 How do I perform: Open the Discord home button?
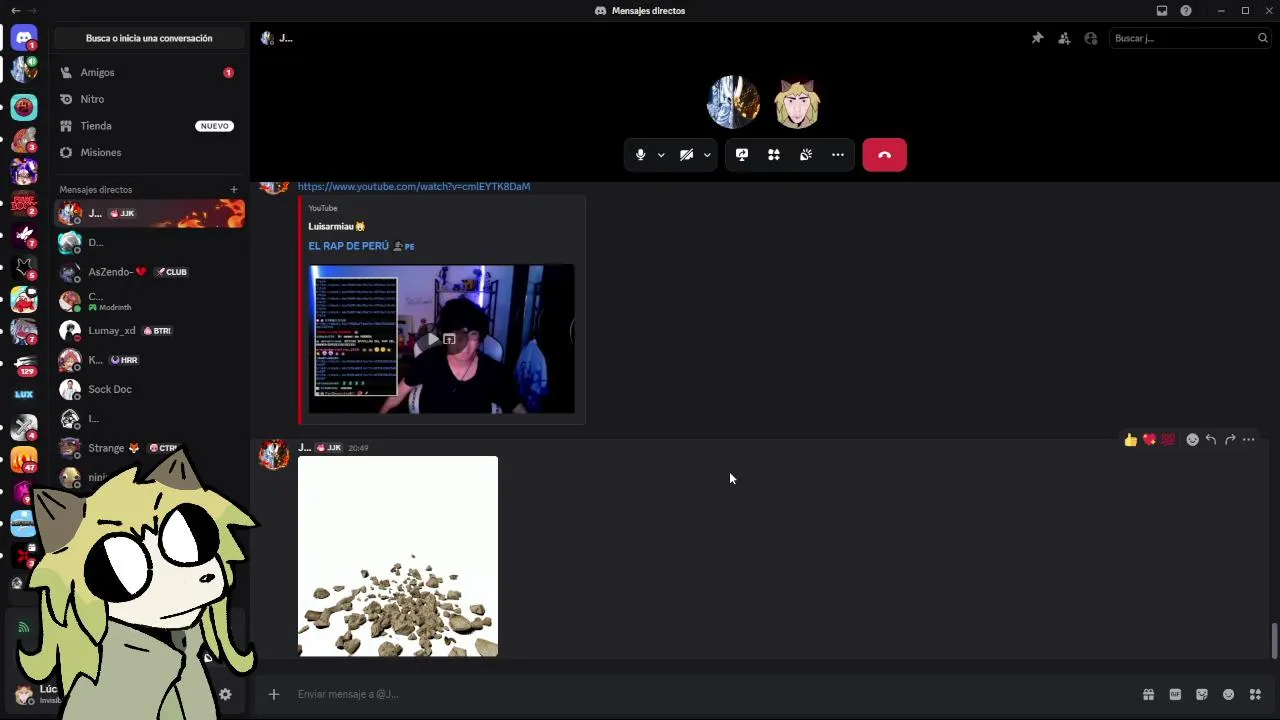24,38
